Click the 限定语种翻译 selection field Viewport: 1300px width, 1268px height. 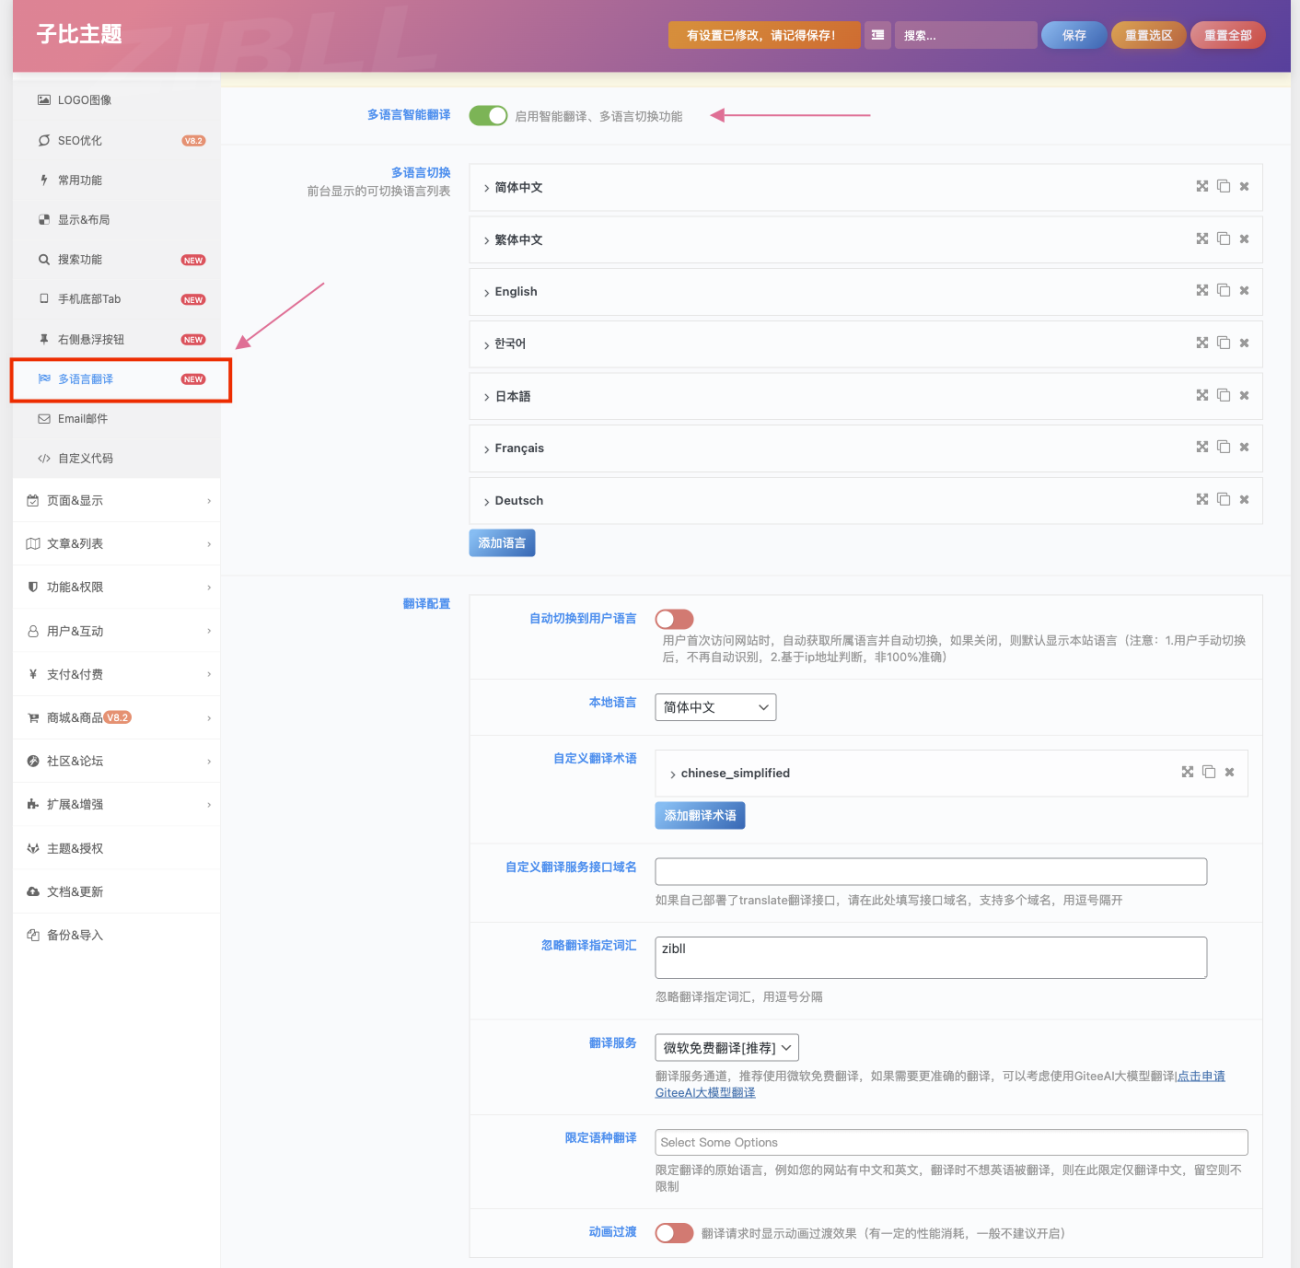coord(951,1142)
